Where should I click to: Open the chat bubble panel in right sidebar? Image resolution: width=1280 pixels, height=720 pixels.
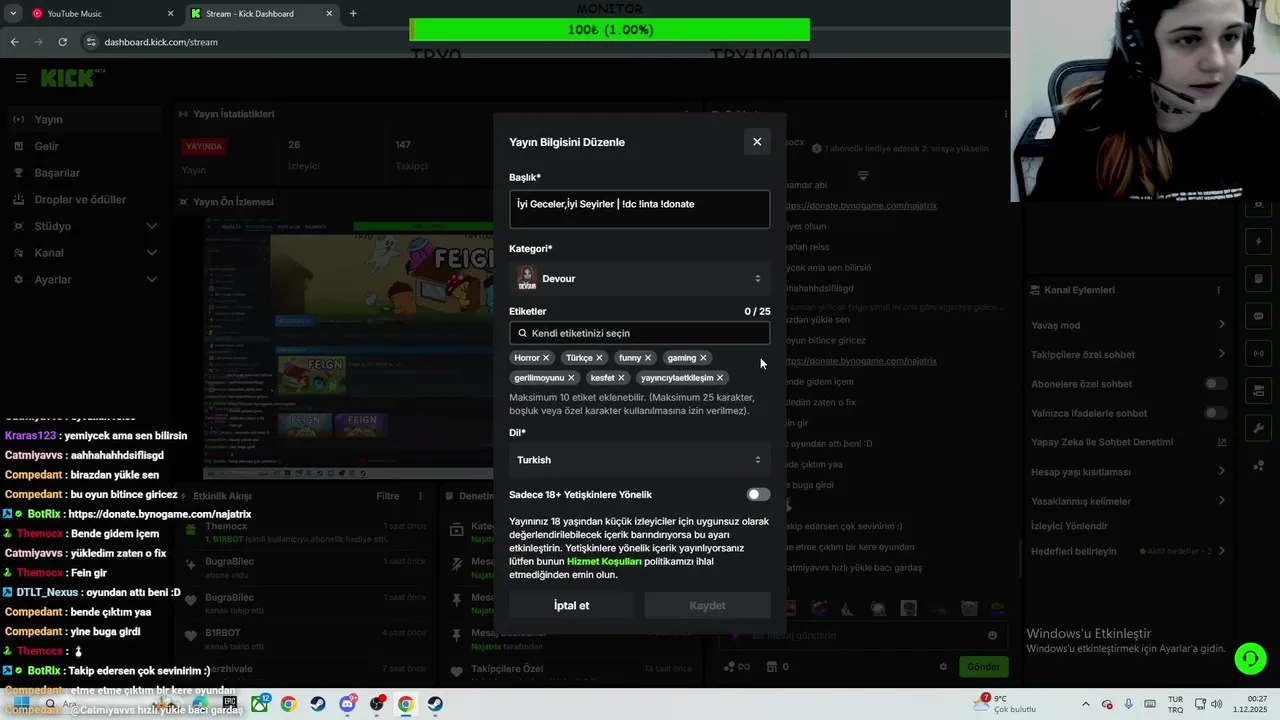1259,316
